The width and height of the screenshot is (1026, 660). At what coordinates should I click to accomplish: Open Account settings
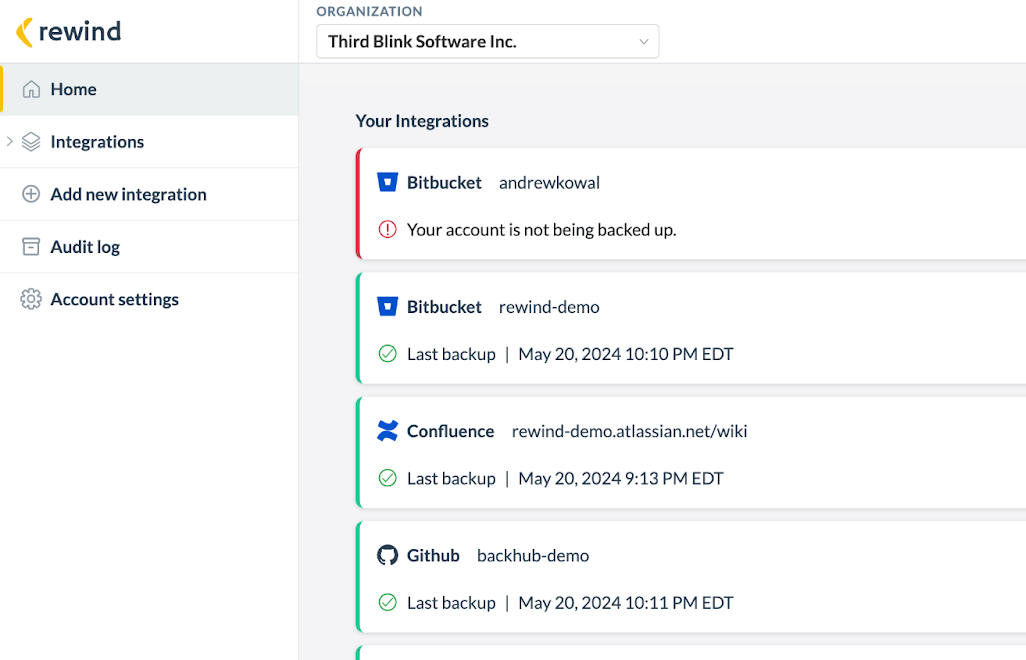(149, 299)
